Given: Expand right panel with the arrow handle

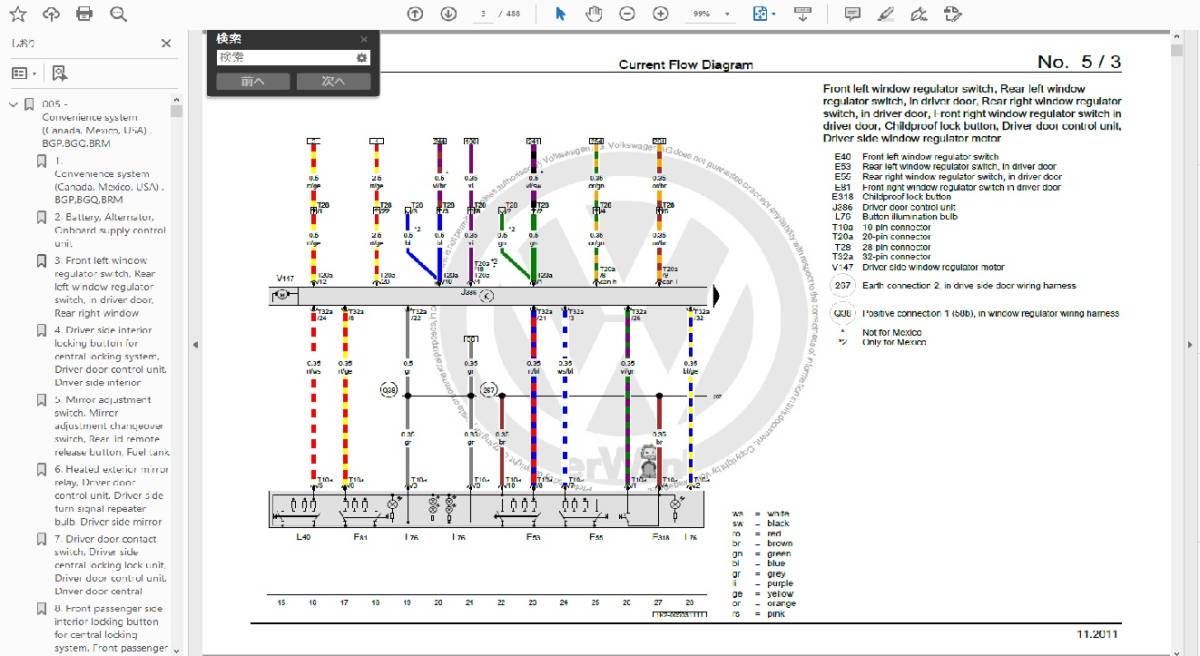Looking at the screenshot, I should point(1190,344).
